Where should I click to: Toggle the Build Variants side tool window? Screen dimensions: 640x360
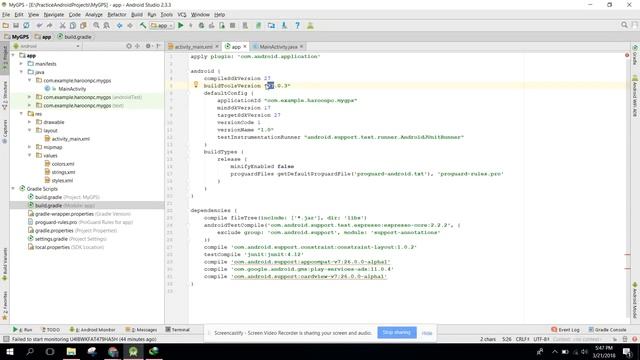5,264
